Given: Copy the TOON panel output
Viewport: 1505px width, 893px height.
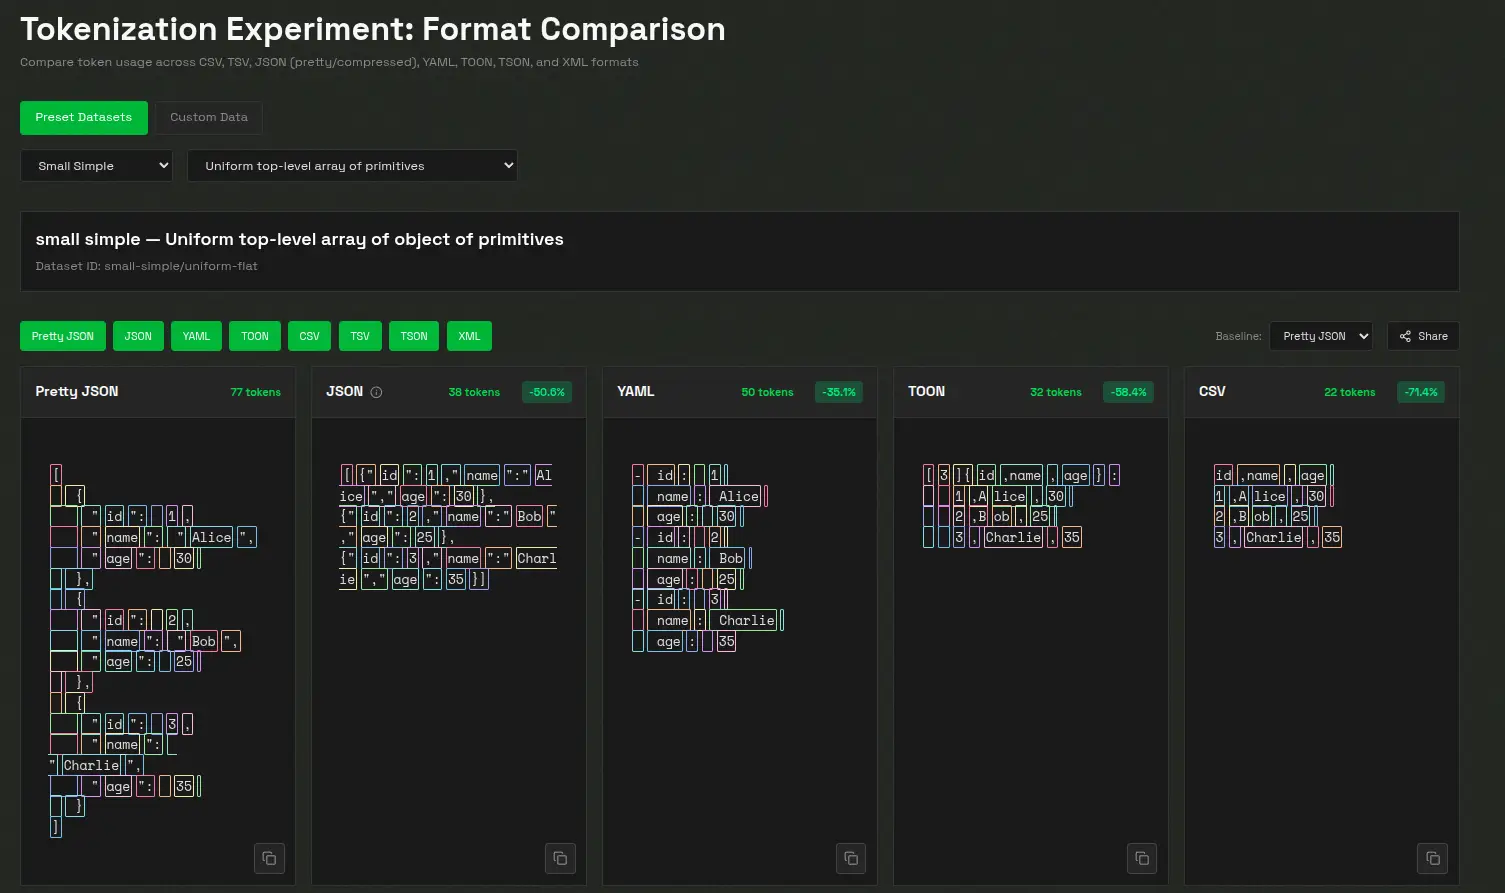Looking at the screenshot, I should [1142, 858].
